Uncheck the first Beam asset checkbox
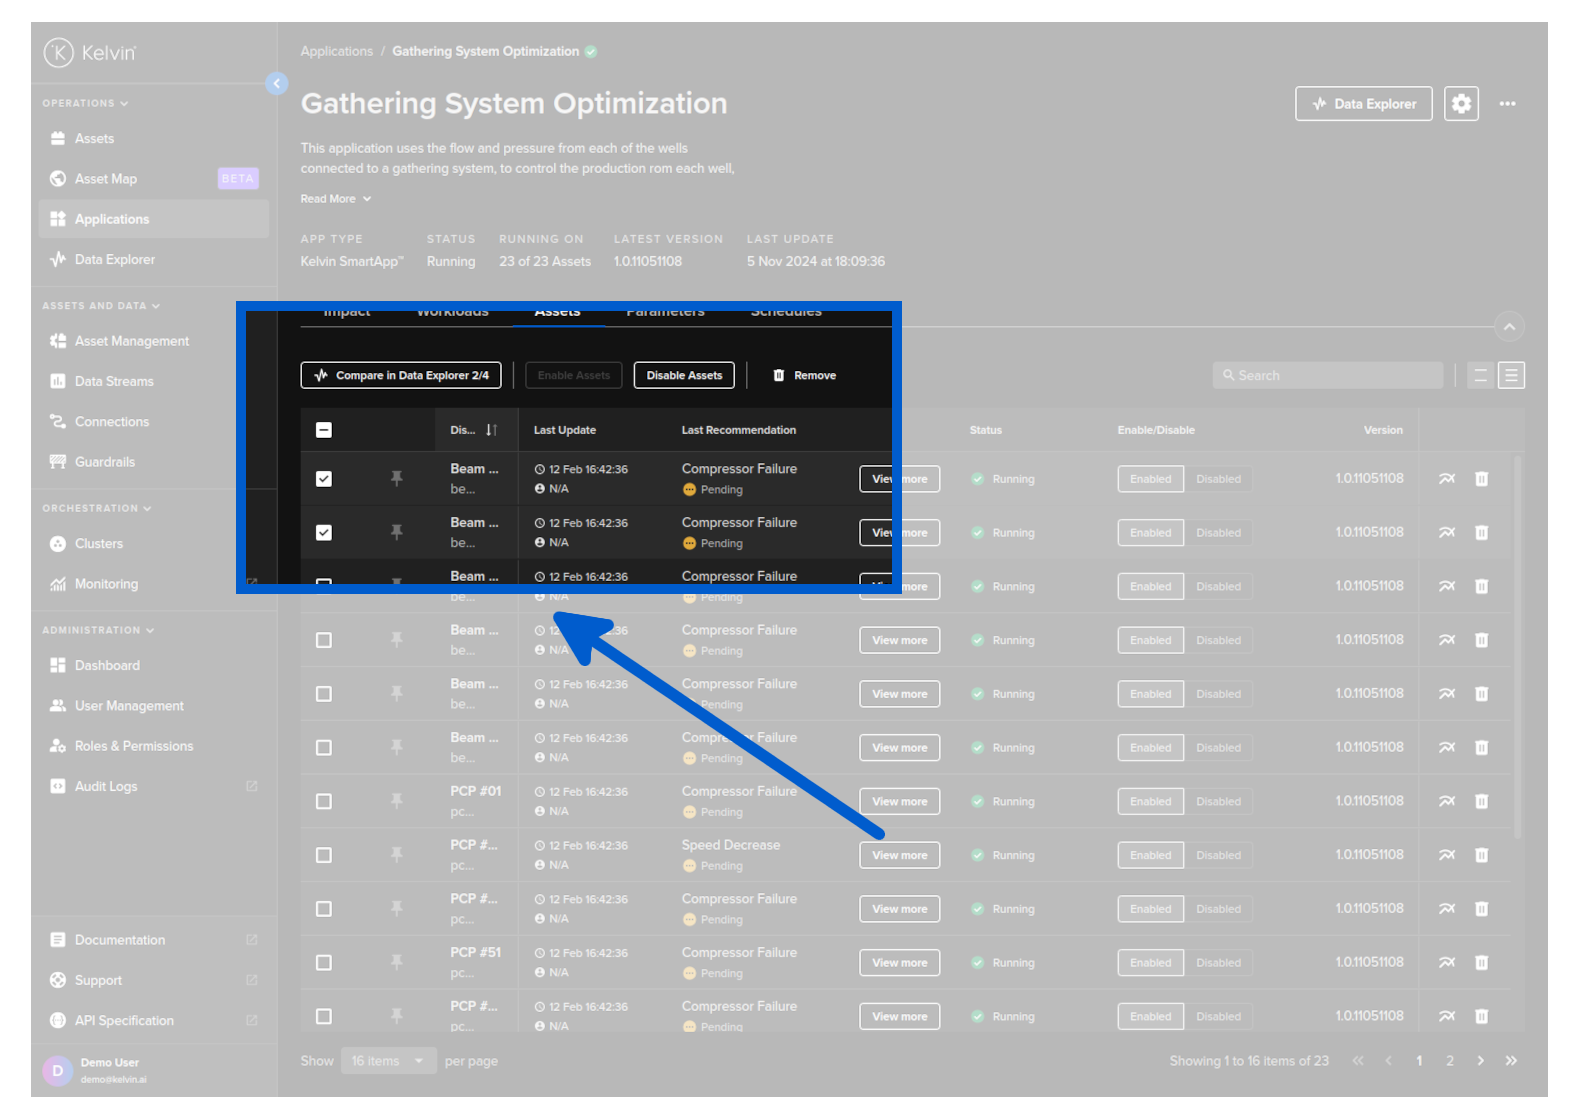Viewport: 1580px width, 1120px height. [324, 479]
